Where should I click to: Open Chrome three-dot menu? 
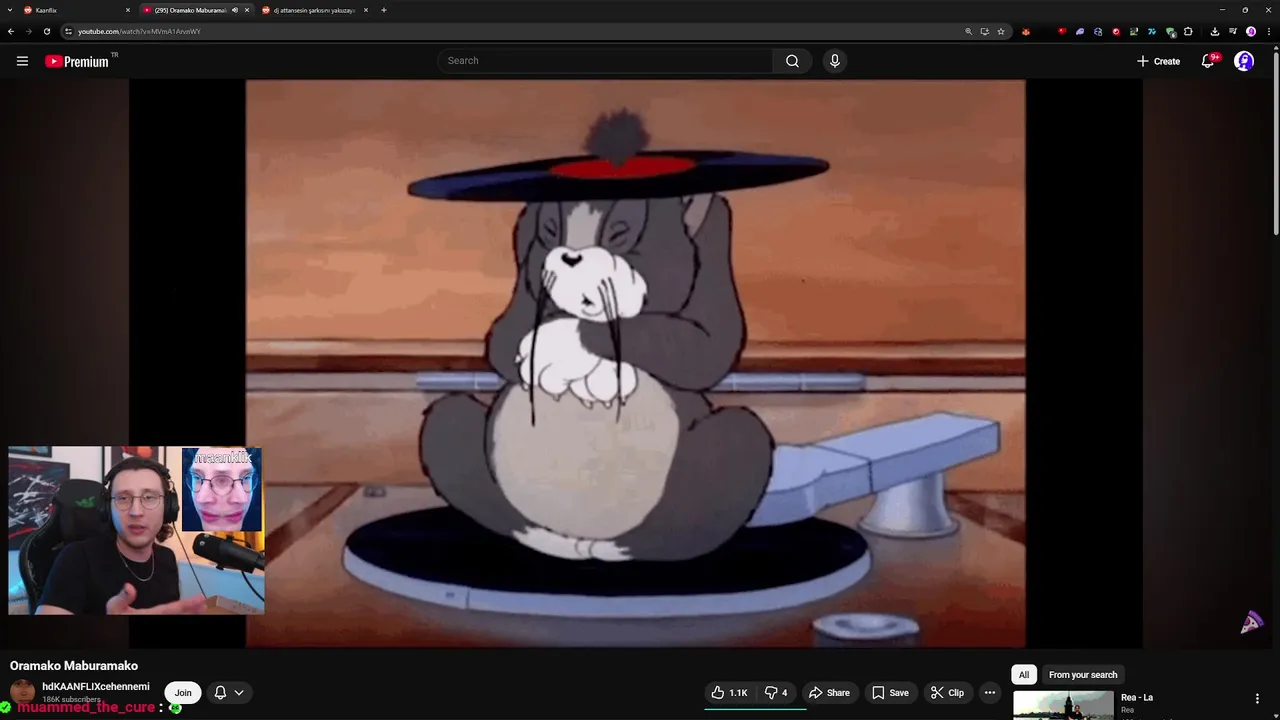point(1268,31)
